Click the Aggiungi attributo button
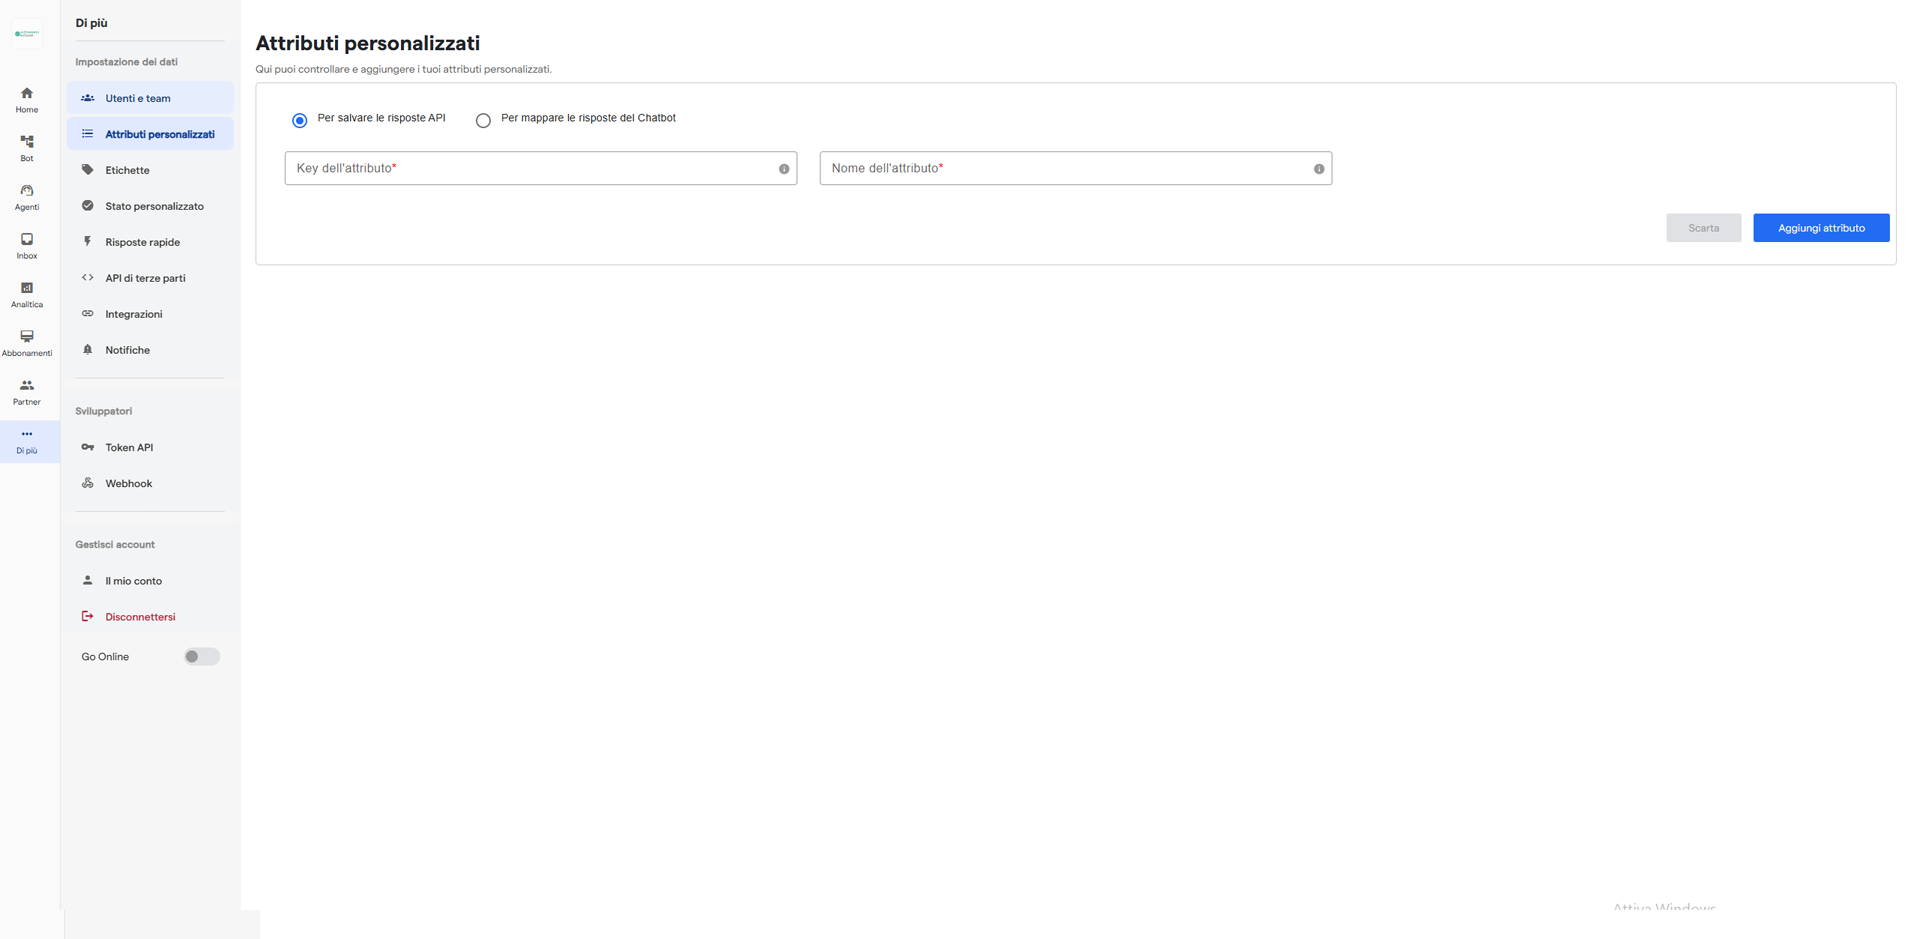 (x=1820, y=228)
